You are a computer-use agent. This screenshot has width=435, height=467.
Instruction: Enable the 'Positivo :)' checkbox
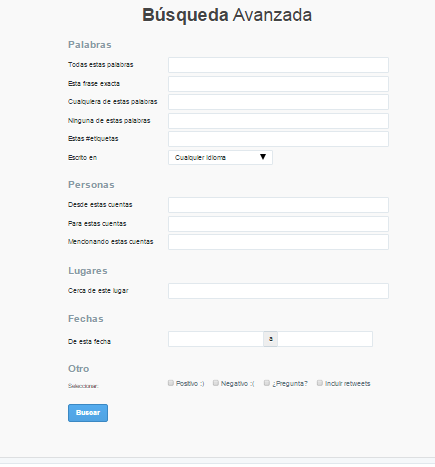(x=171, y=383)
